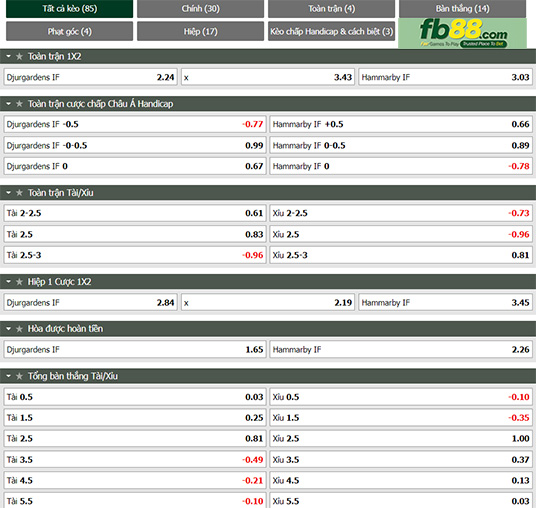
Task: Choose Tài 2.5 at 0.83
Action: (135, 234)
